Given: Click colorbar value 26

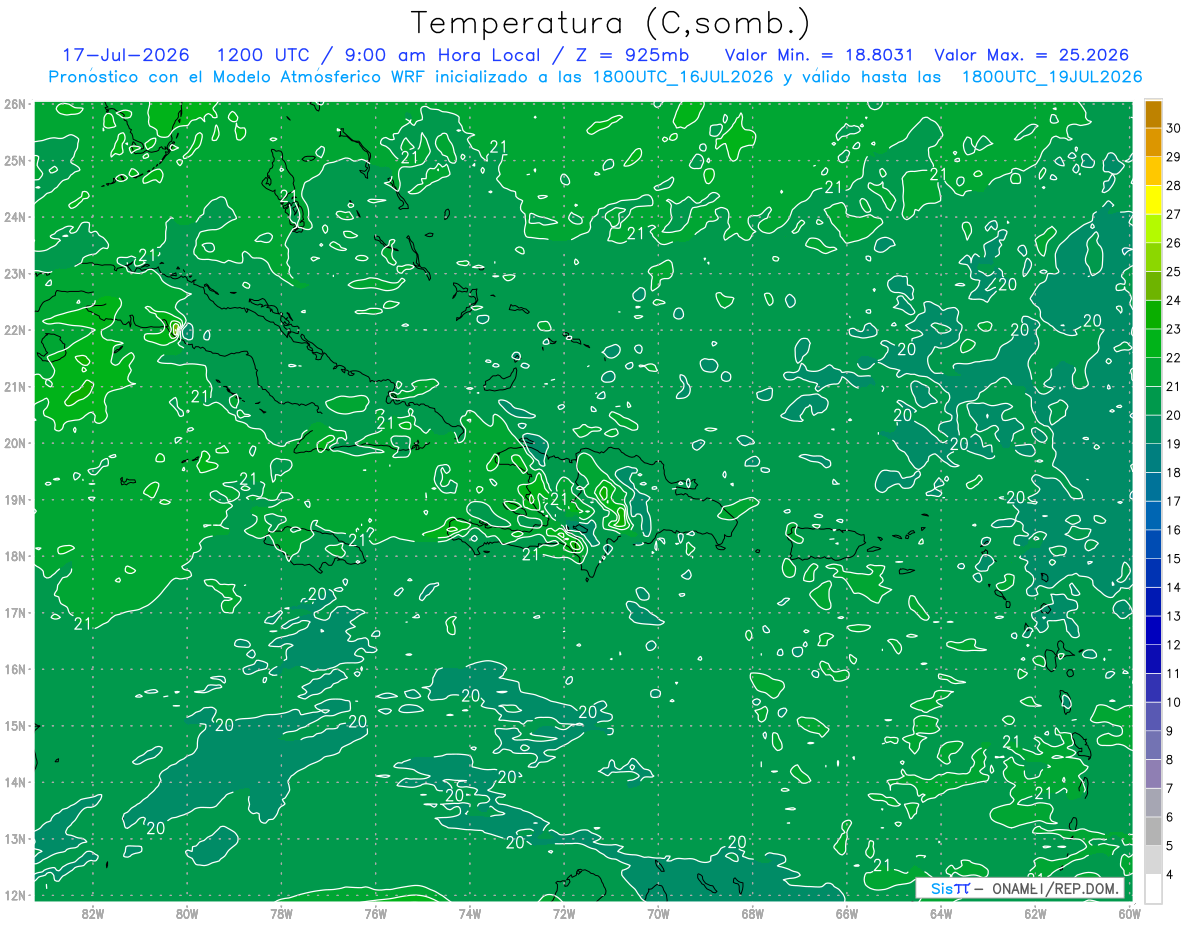Looking at the screenshot, I should [1174, 243].
